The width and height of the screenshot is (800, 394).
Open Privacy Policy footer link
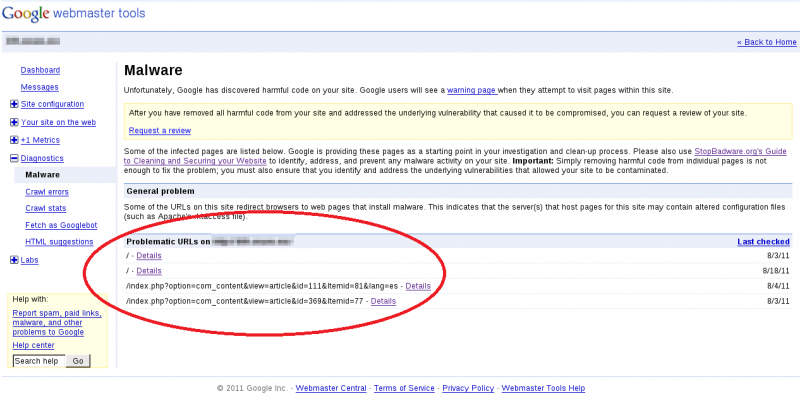pyautogui.click(x=468, y=388)
